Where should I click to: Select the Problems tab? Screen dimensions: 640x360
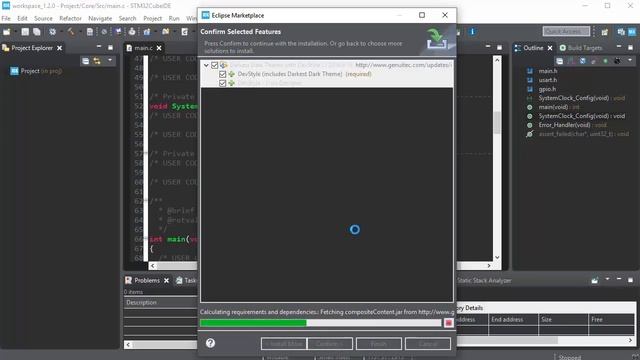coord(147,280)
